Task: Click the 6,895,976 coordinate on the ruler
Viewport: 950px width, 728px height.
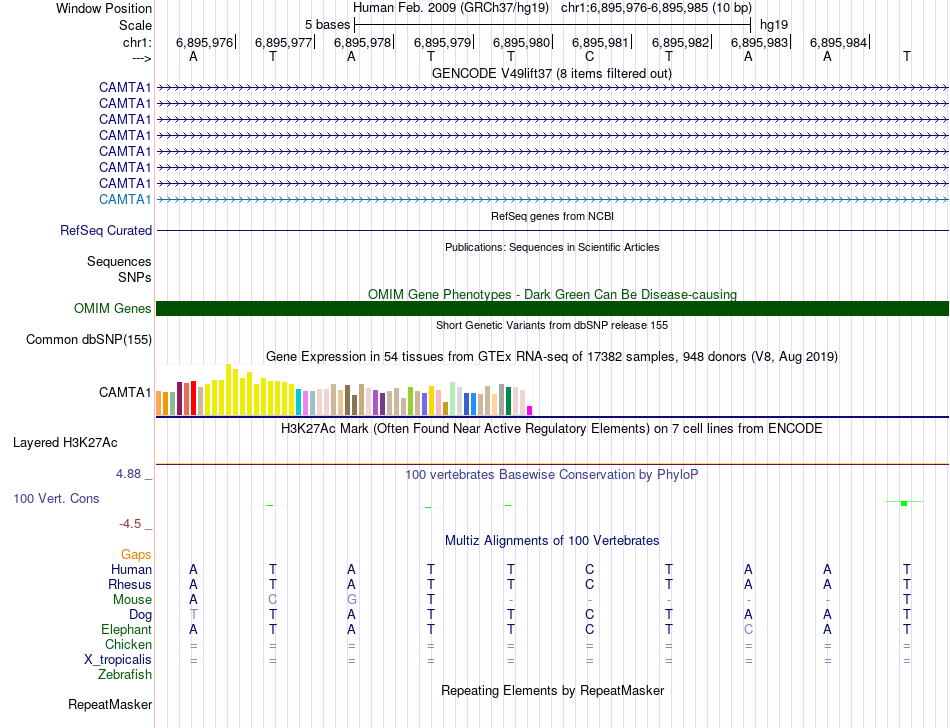Action: point(204,42)
